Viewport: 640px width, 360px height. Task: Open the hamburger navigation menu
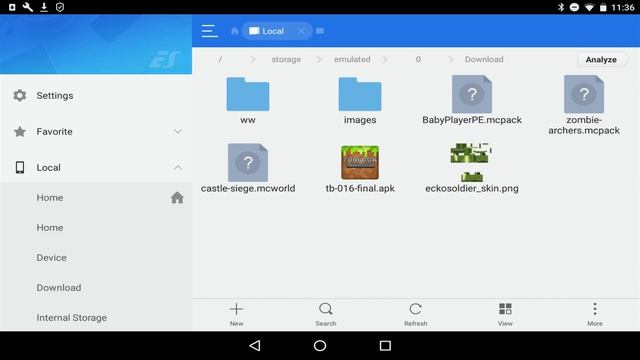coord(209,31)
